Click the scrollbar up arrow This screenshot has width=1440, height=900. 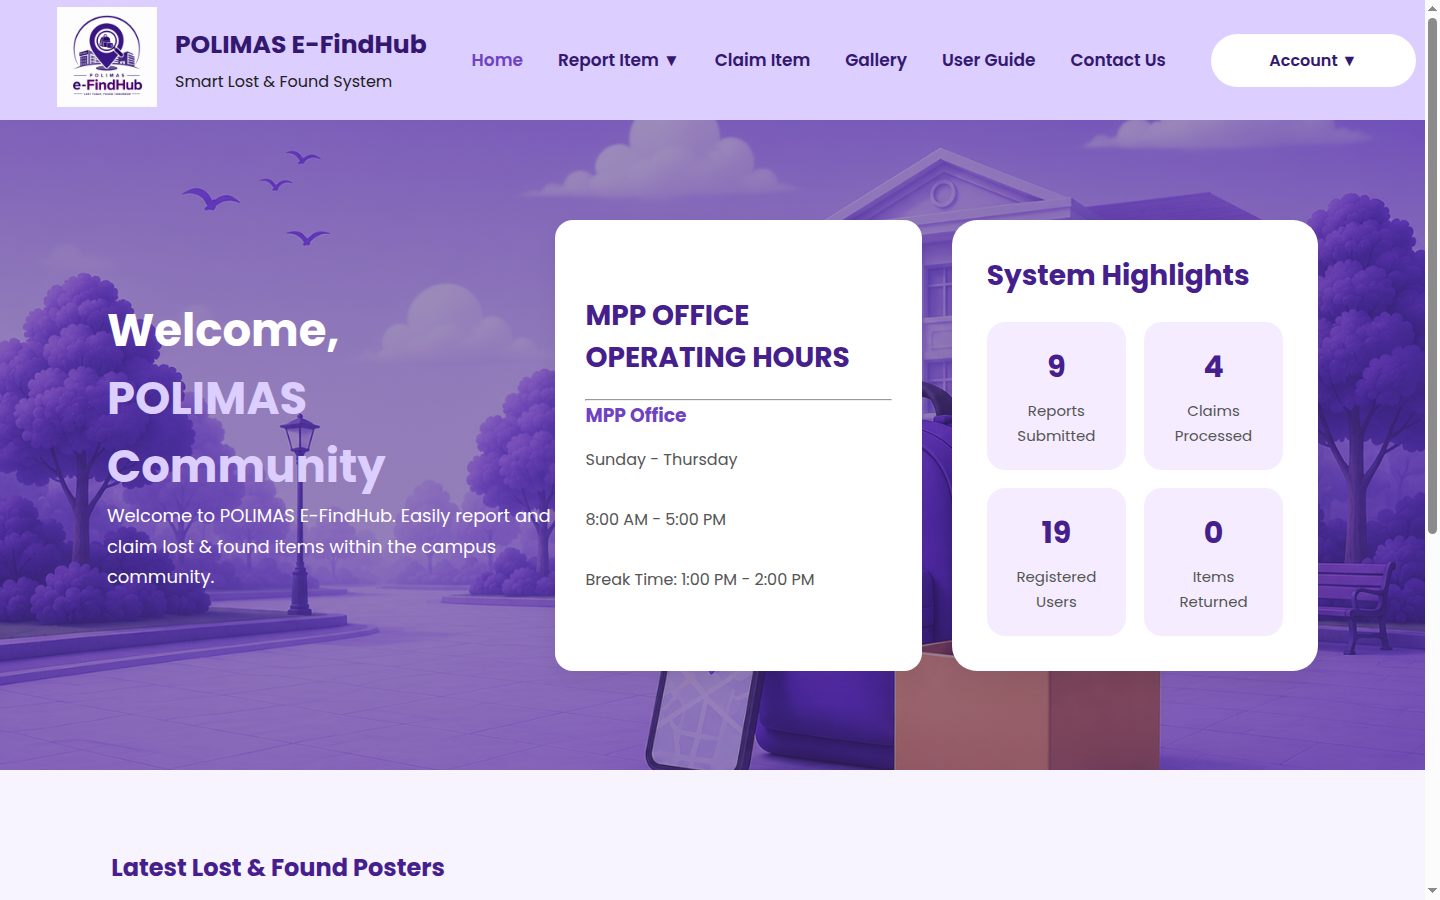1432,8
